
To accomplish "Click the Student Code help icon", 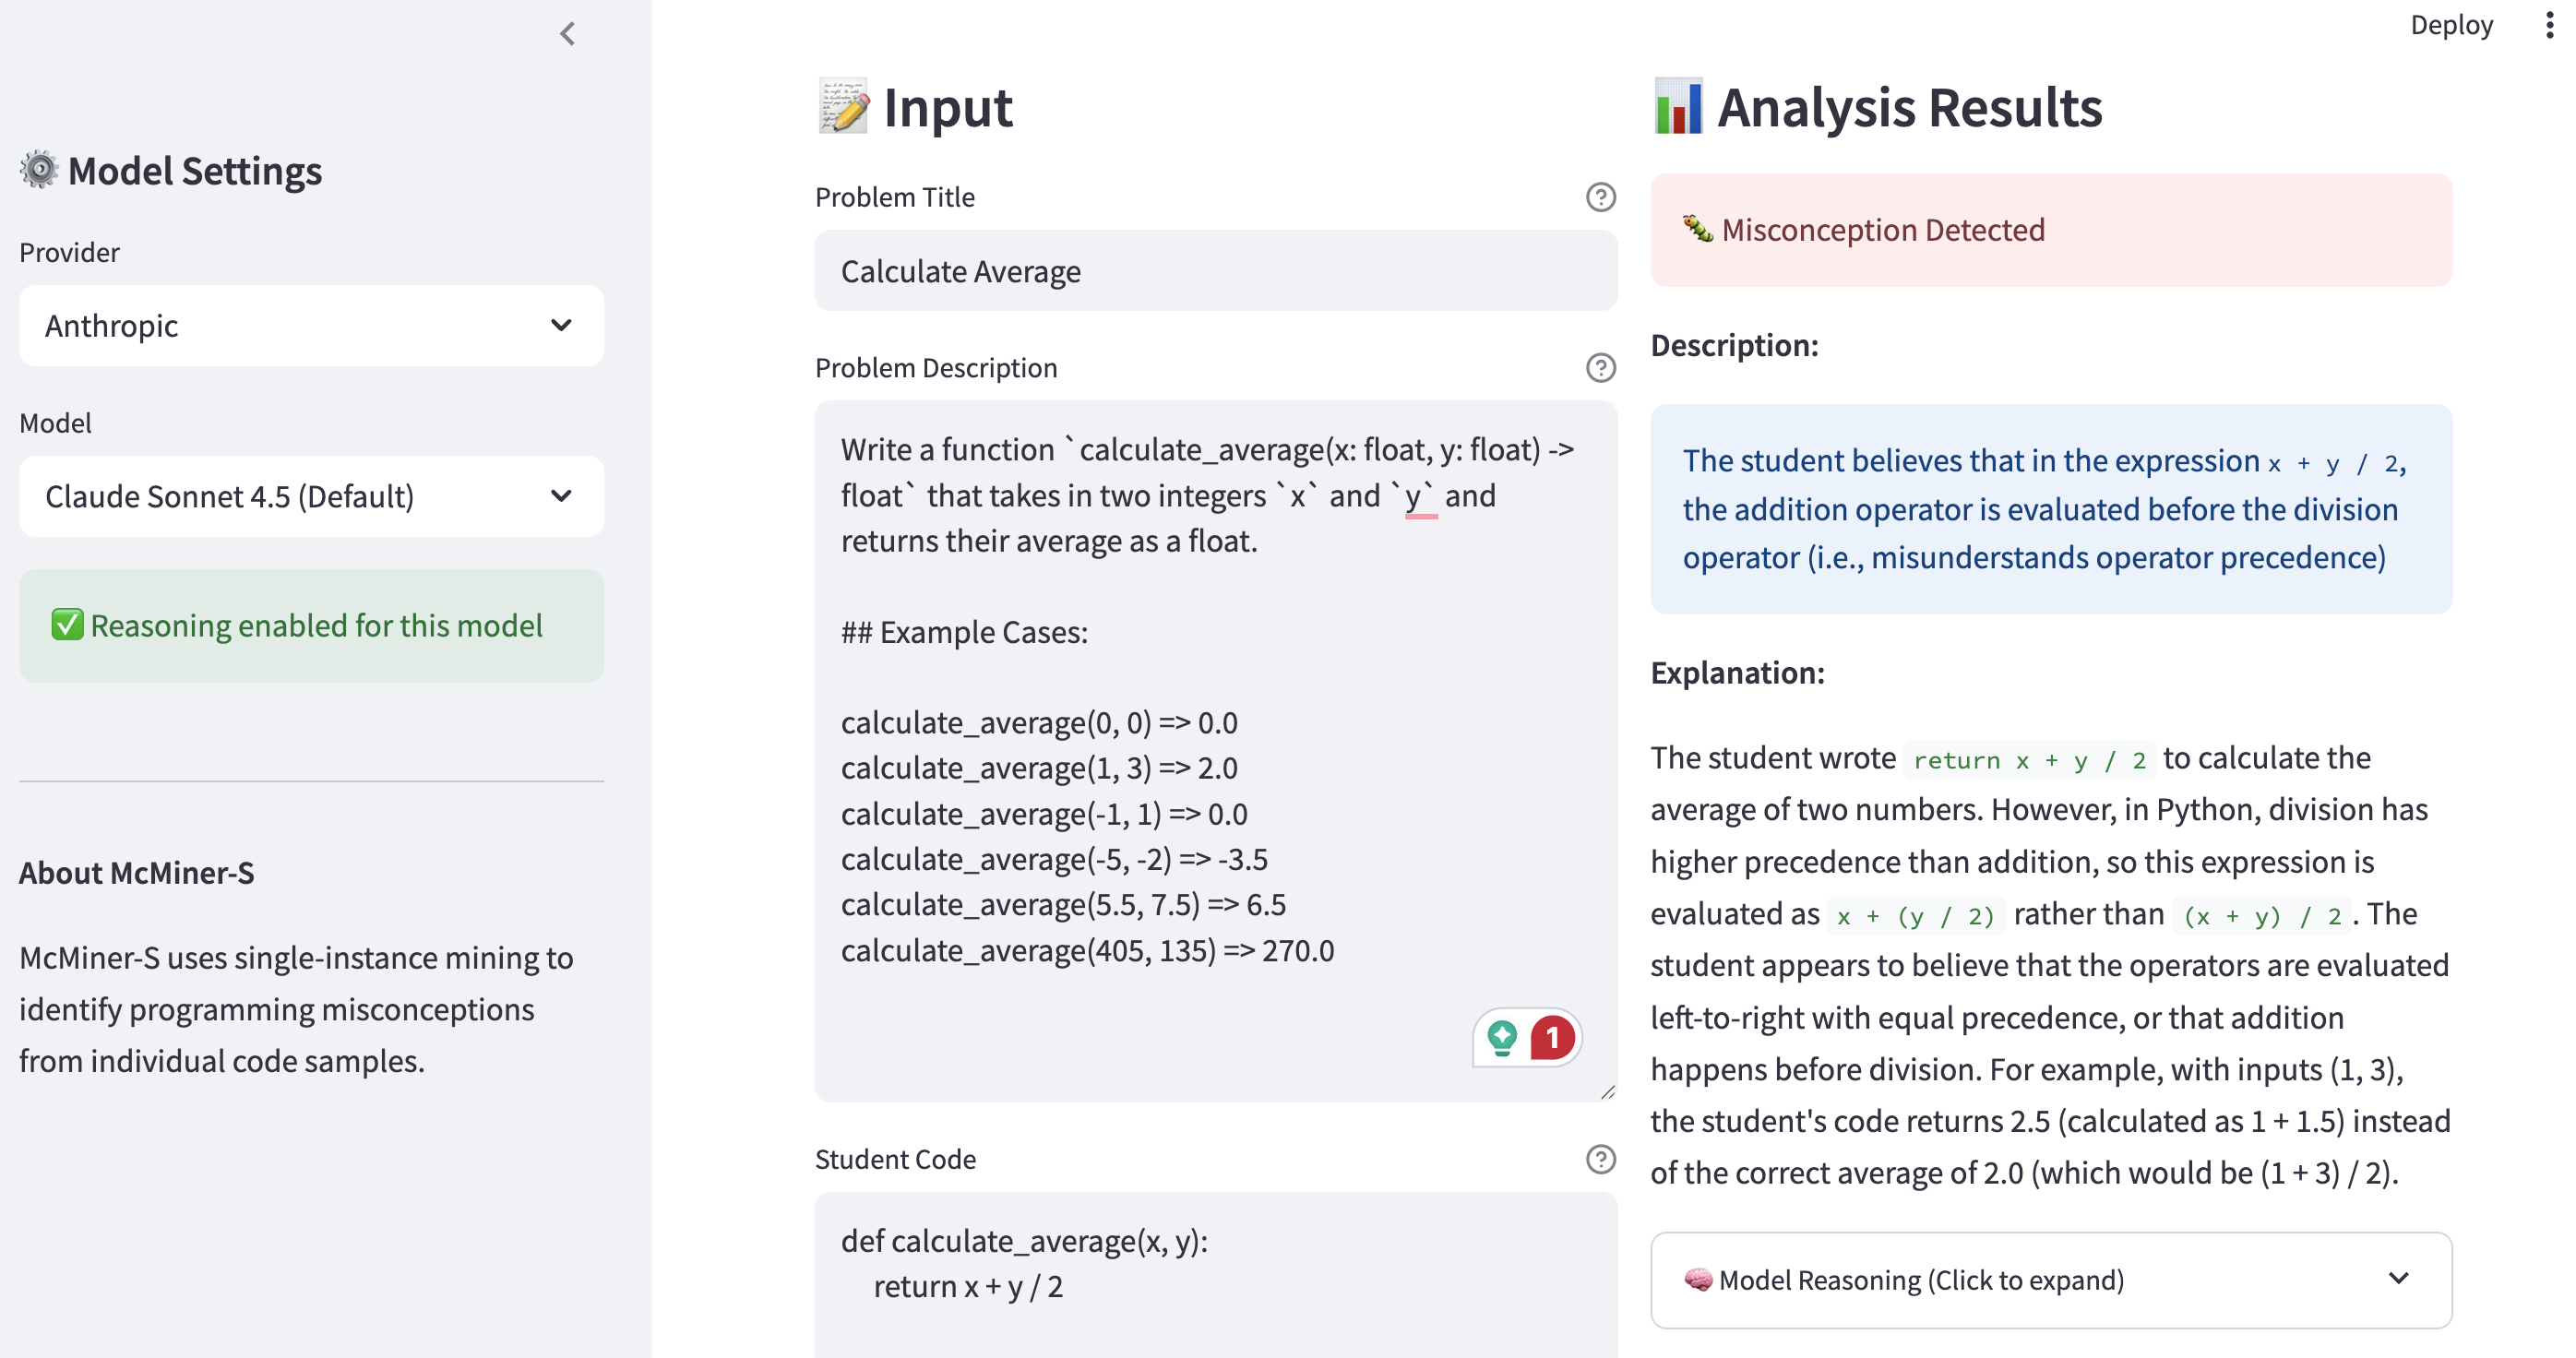I will pyautogui.click(x=1600, y=1159).
